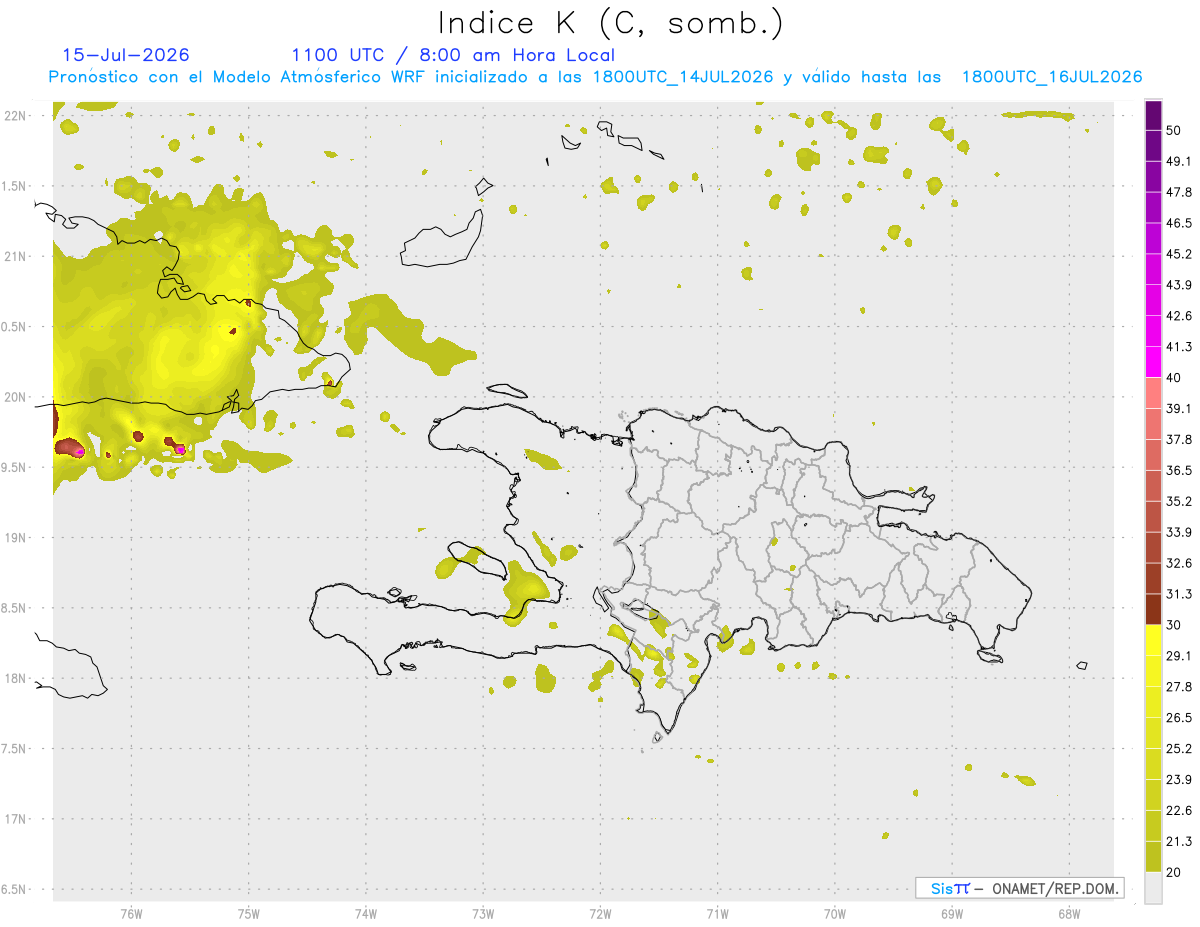Click the color bar value "43.9"
The height and width of the screenshot is (927, 1200).
[x=1179, y=285]
